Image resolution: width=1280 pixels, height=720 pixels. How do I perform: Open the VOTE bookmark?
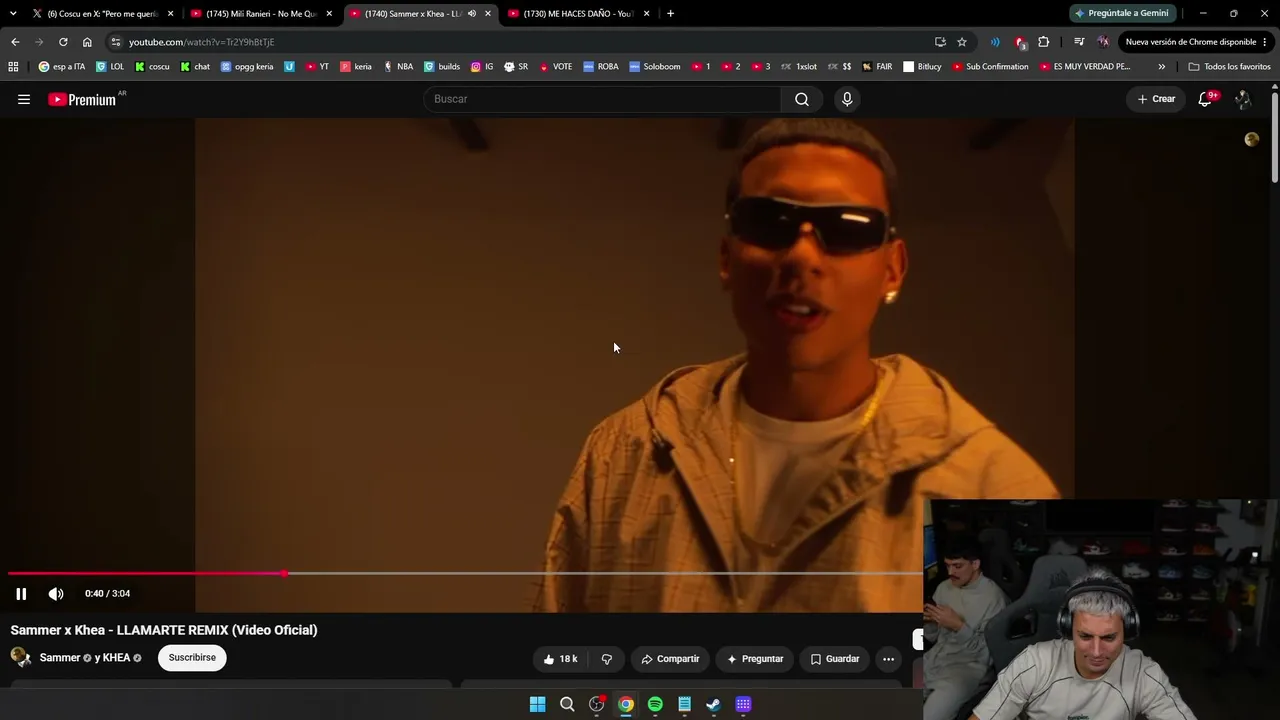pyautogui.click(x=556, y=67)
